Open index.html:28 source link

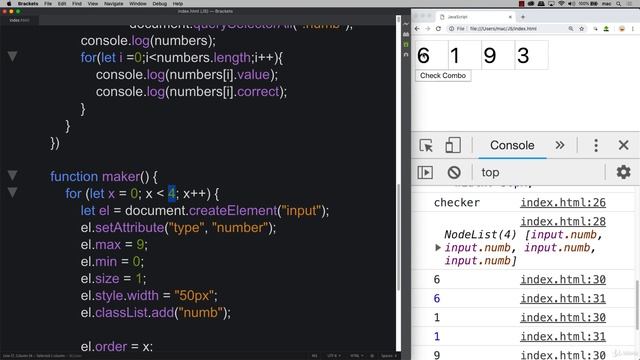pos(563,222)
